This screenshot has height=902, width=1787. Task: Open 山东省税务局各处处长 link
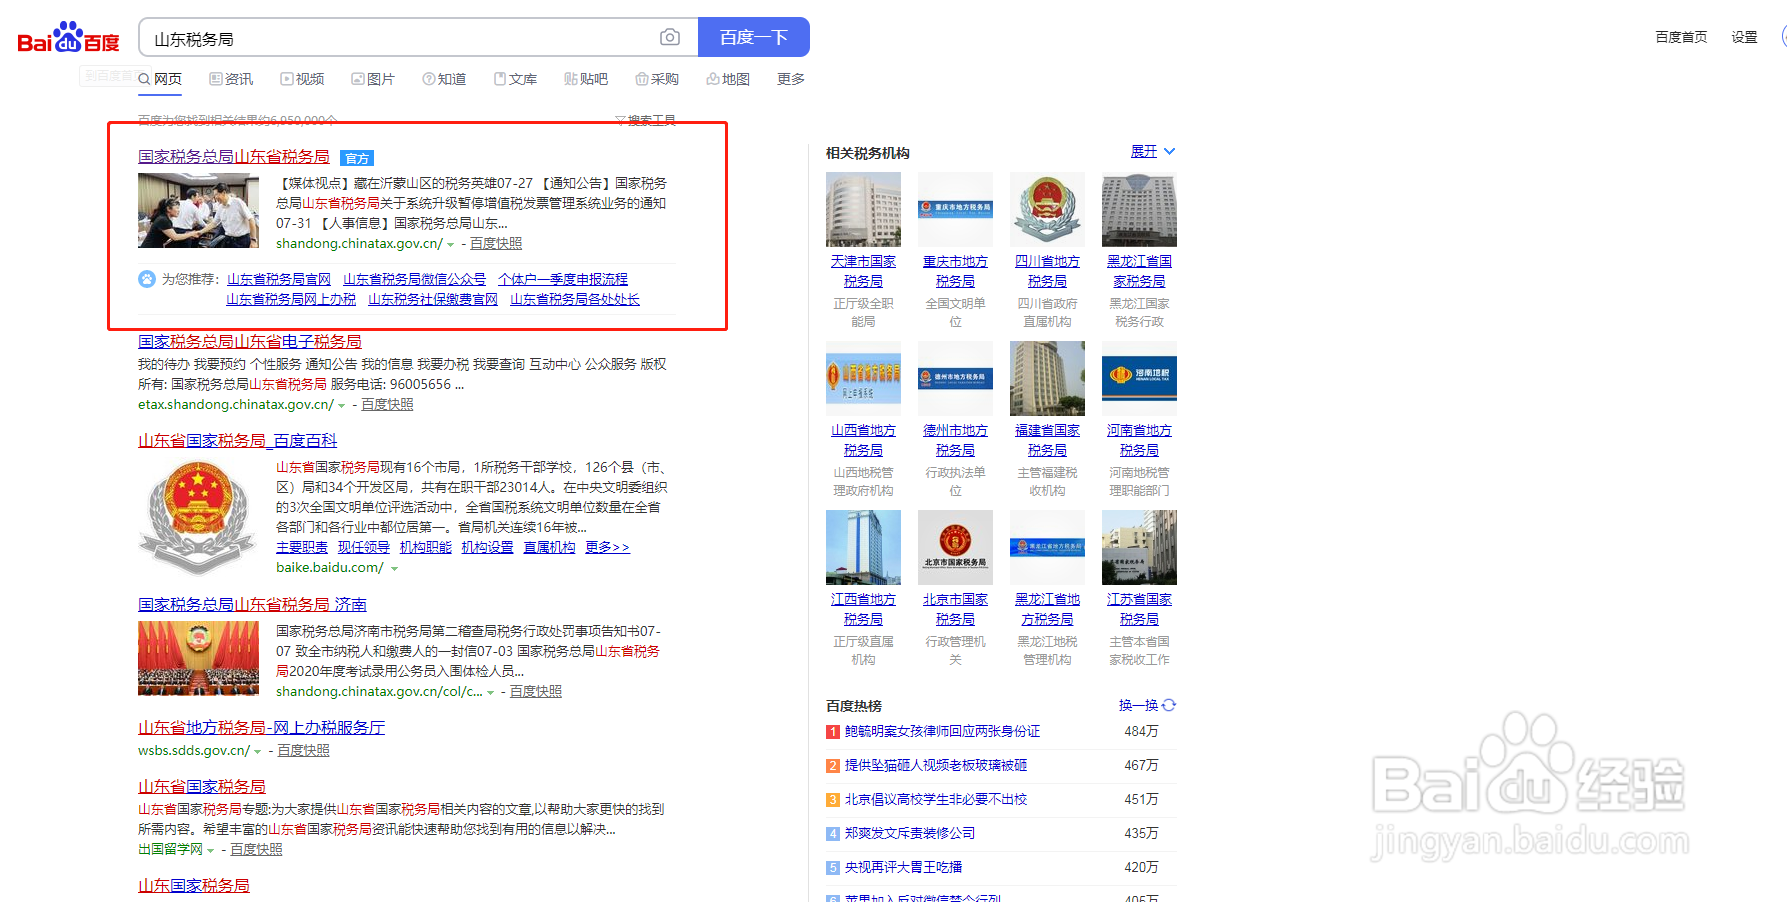point(575,299)
